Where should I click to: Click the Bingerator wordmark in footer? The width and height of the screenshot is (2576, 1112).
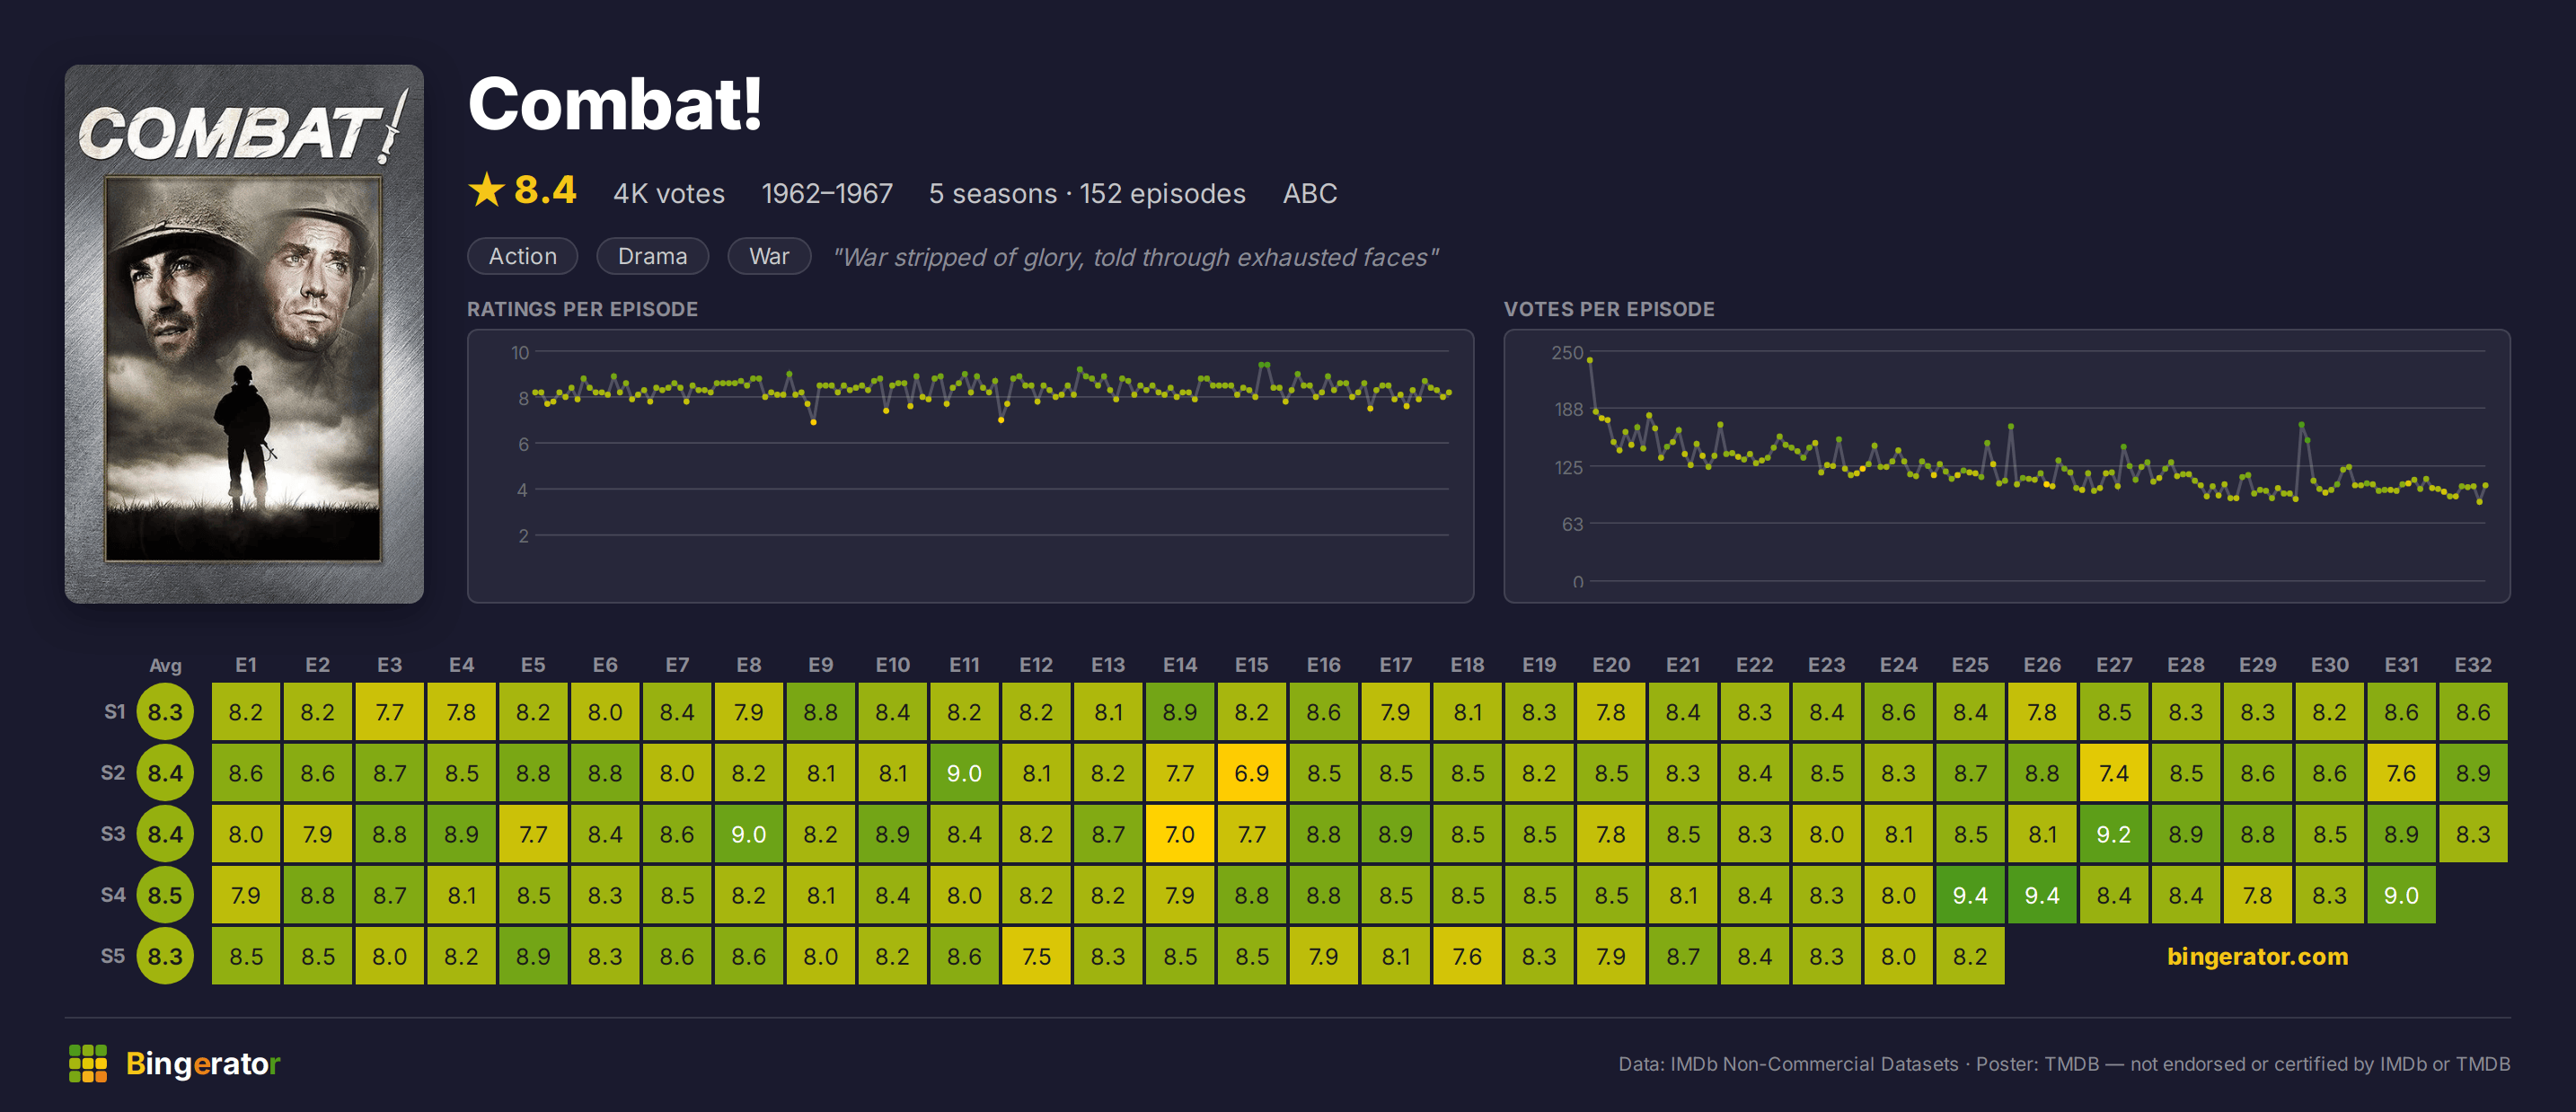tap(203, 1063)
